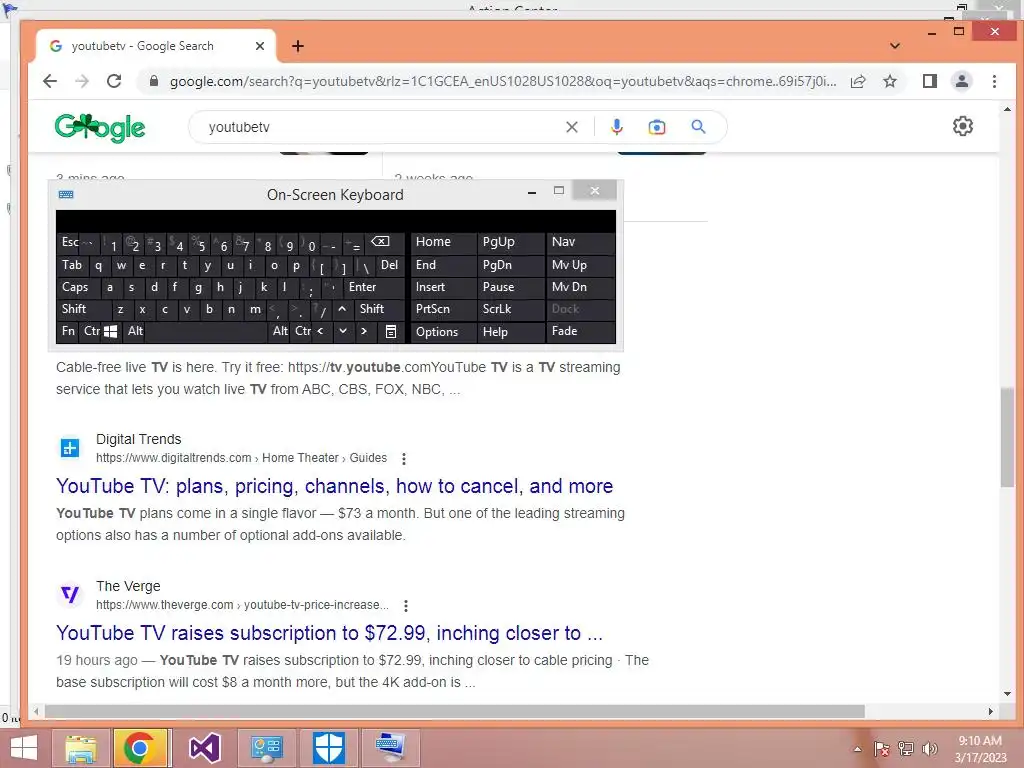This screenshot has height=768, width=1024.
Task: Toggle Caps lock on On-Screen Keyboard
Action: pos(77,287)
